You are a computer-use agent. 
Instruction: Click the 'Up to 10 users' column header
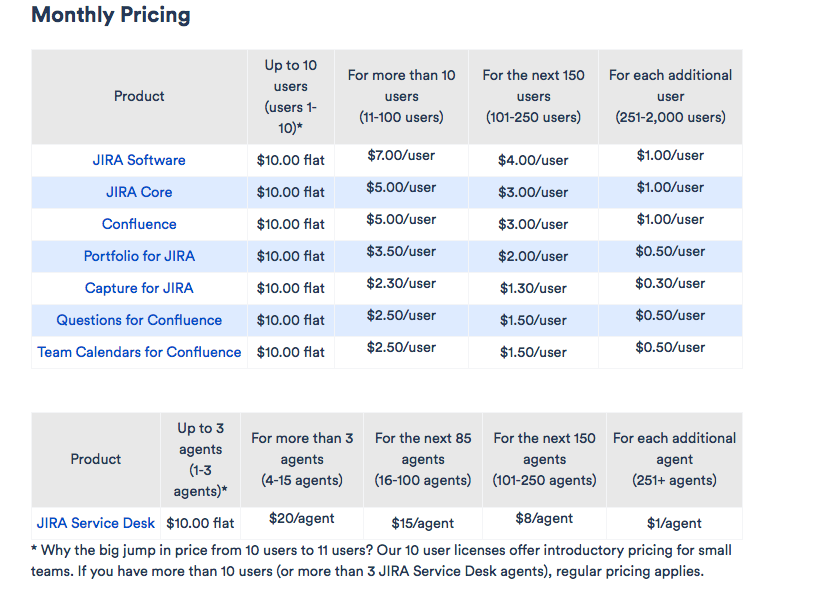(x=290, y=96)
